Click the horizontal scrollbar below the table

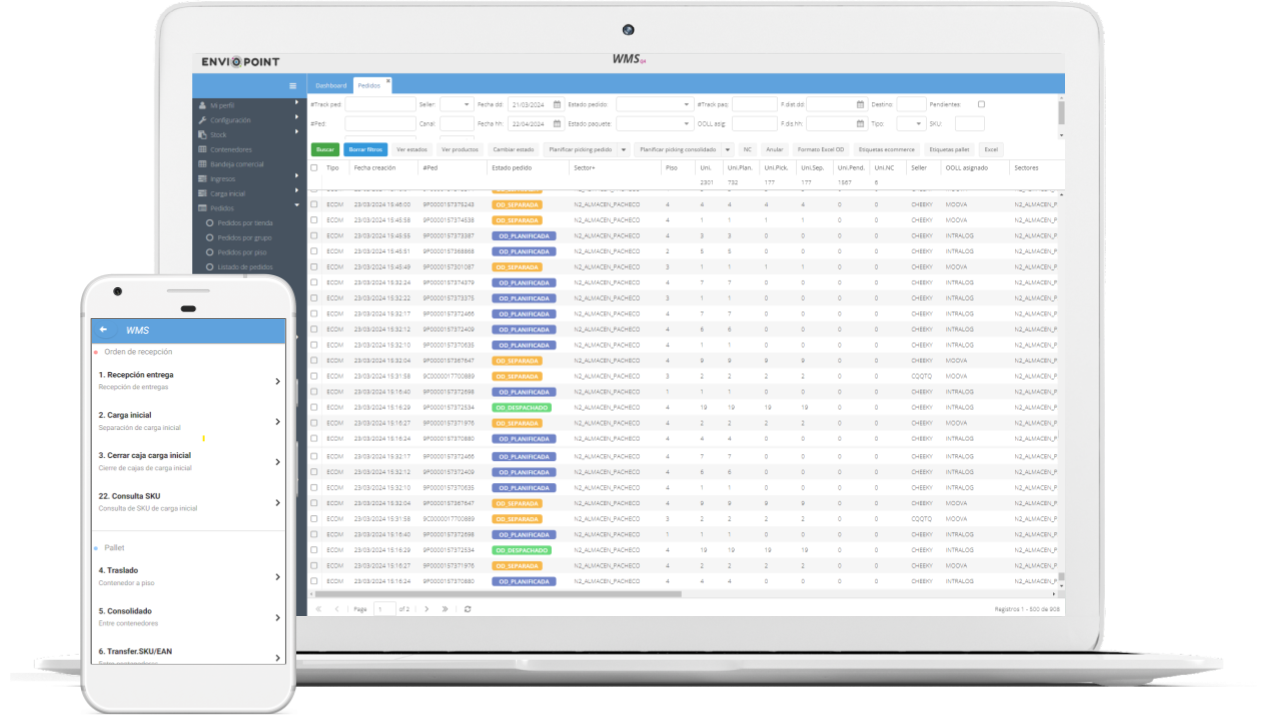pyautogui.click(x=500, y=594)
